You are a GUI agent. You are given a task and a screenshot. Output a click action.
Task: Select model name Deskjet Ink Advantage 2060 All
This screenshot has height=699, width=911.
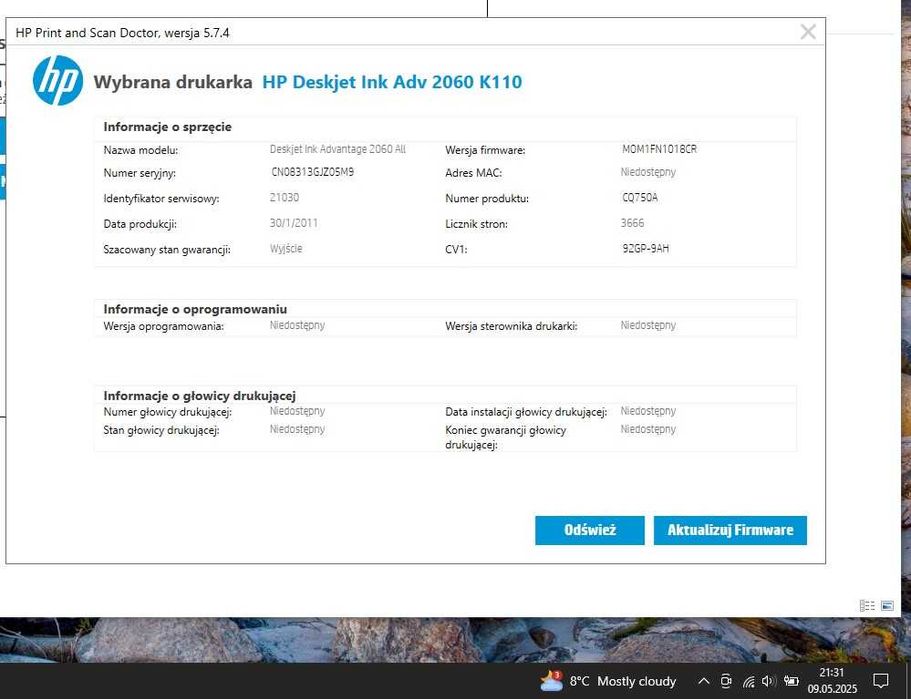pos(338,149)
